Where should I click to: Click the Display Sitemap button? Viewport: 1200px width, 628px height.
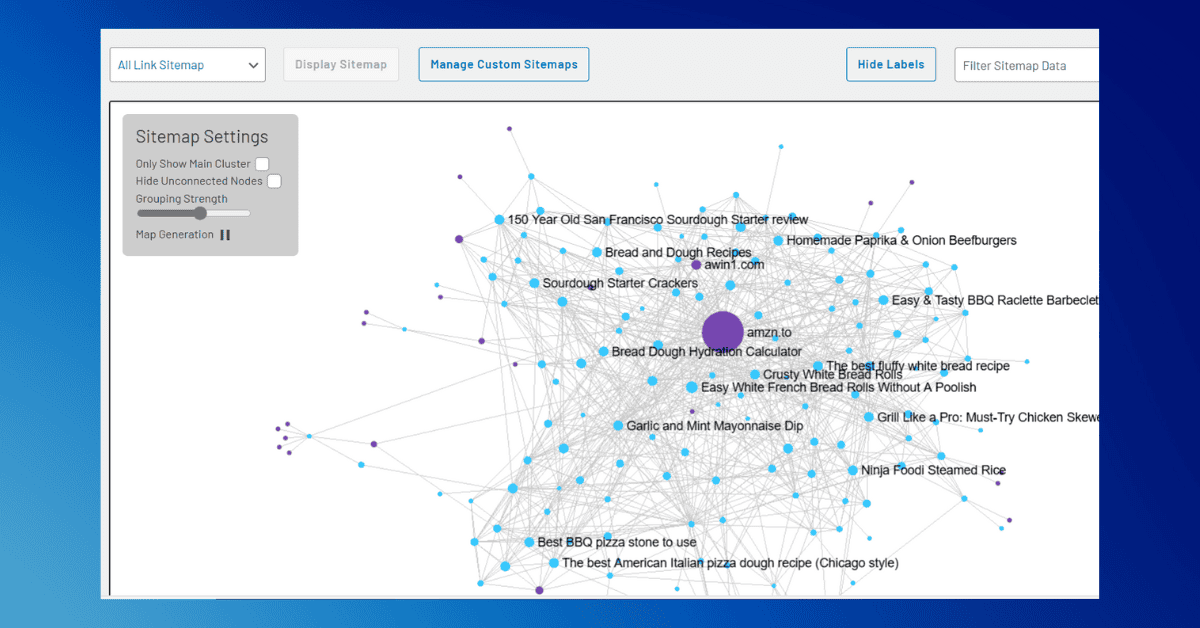tap(341, 65)
